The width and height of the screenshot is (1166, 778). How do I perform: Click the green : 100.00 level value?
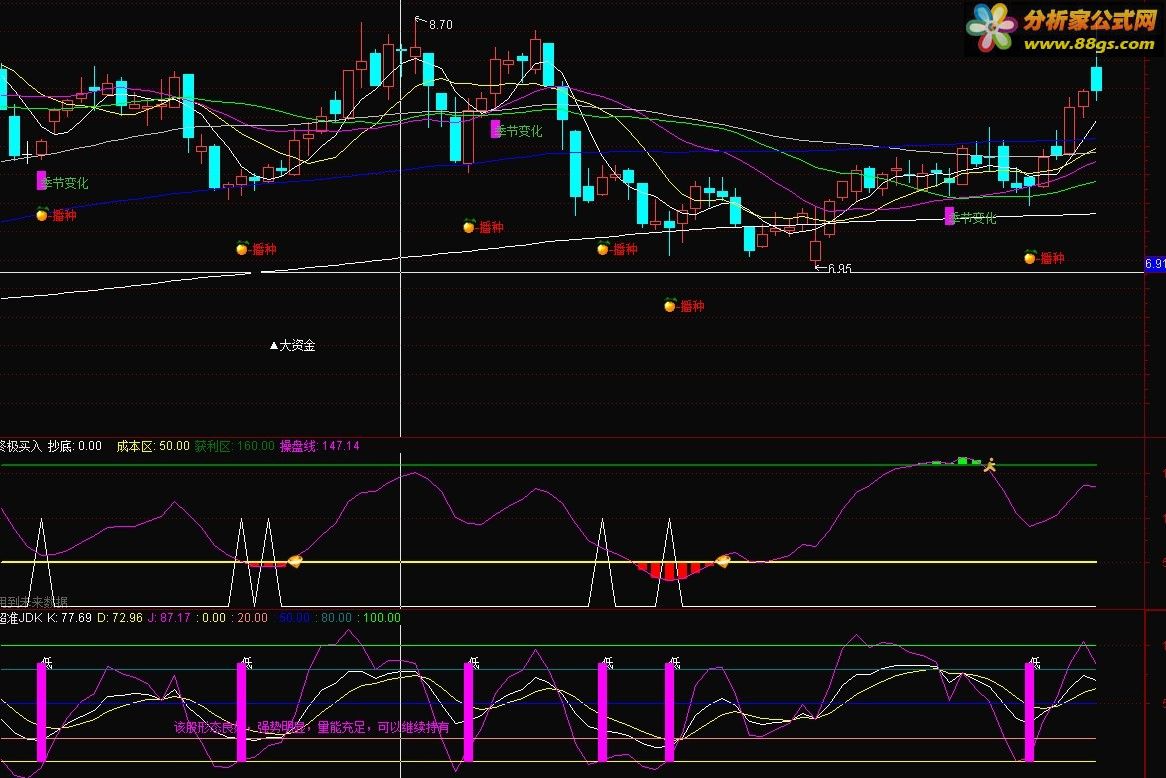coord(379,618)
